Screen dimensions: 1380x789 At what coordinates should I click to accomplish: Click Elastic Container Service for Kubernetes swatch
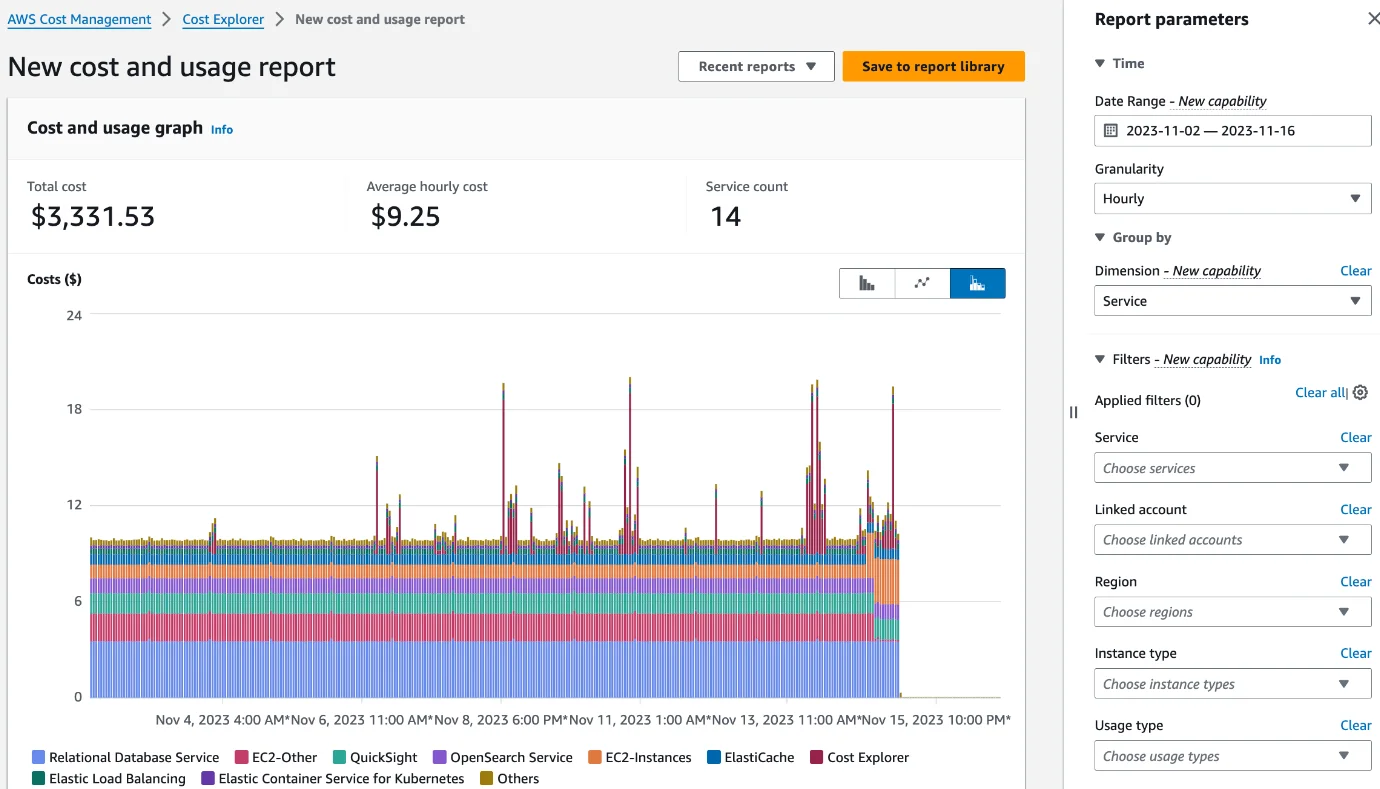pyautogui.click(x=208, y=779)
